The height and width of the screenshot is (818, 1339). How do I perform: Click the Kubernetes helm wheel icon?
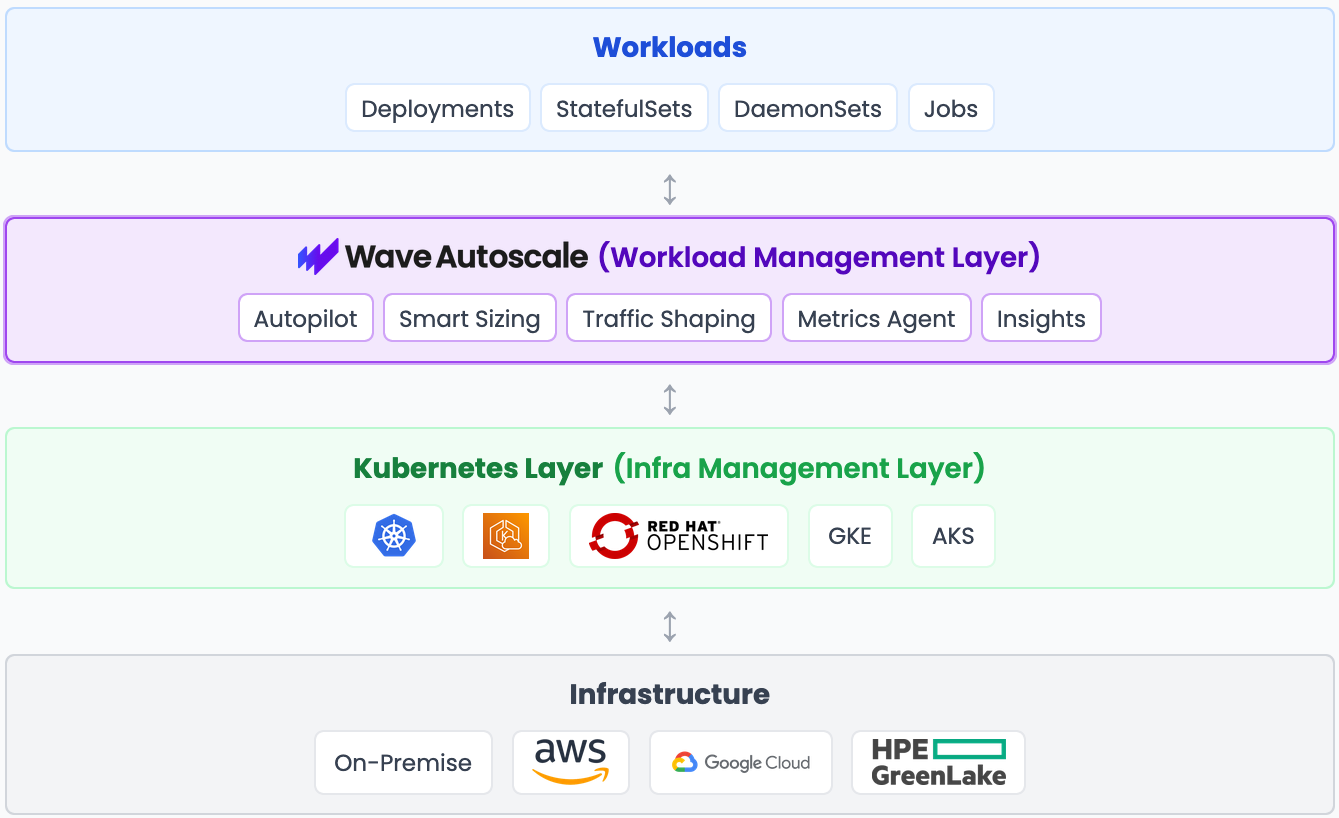(x=394, y=536)
